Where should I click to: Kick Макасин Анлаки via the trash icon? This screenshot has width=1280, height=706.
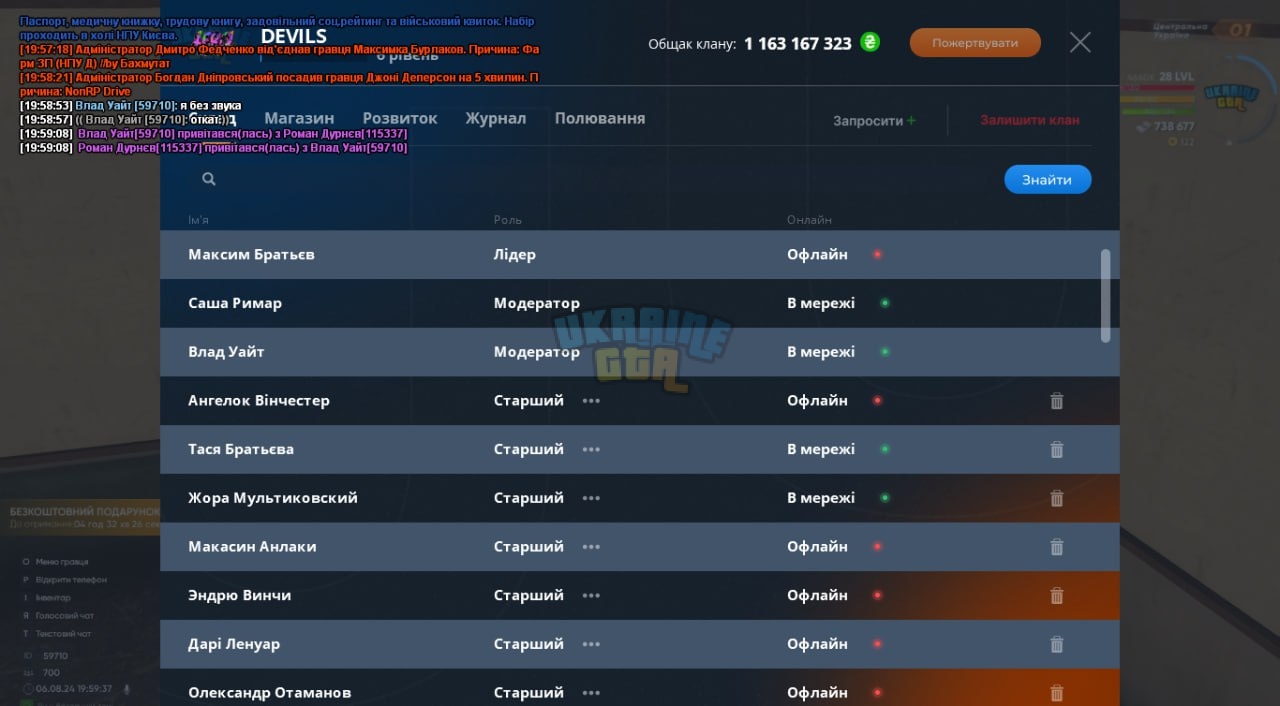coord(1056,547)
